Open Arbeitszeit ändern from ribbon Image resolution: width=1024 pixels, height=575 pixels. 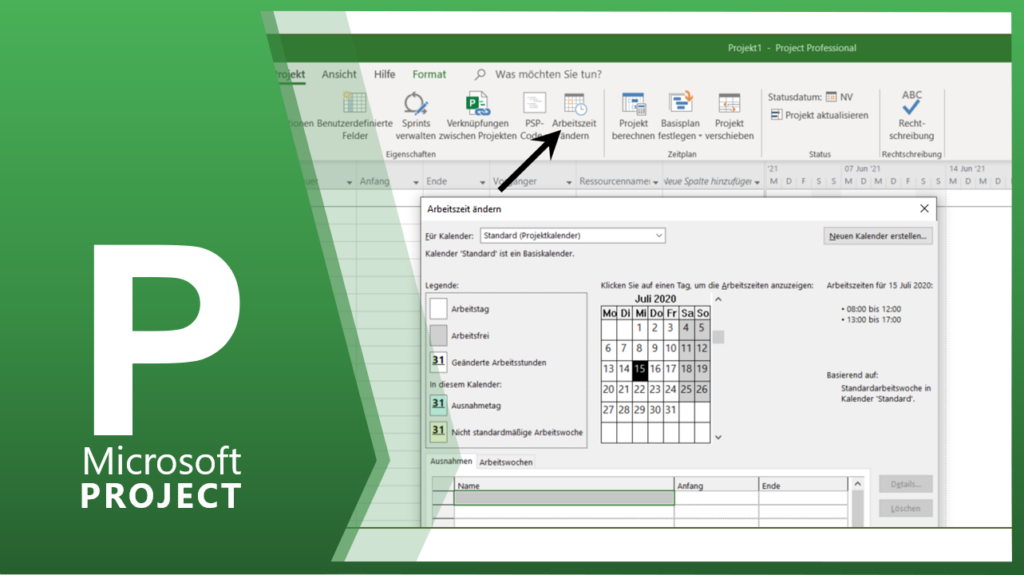[574, 116]
